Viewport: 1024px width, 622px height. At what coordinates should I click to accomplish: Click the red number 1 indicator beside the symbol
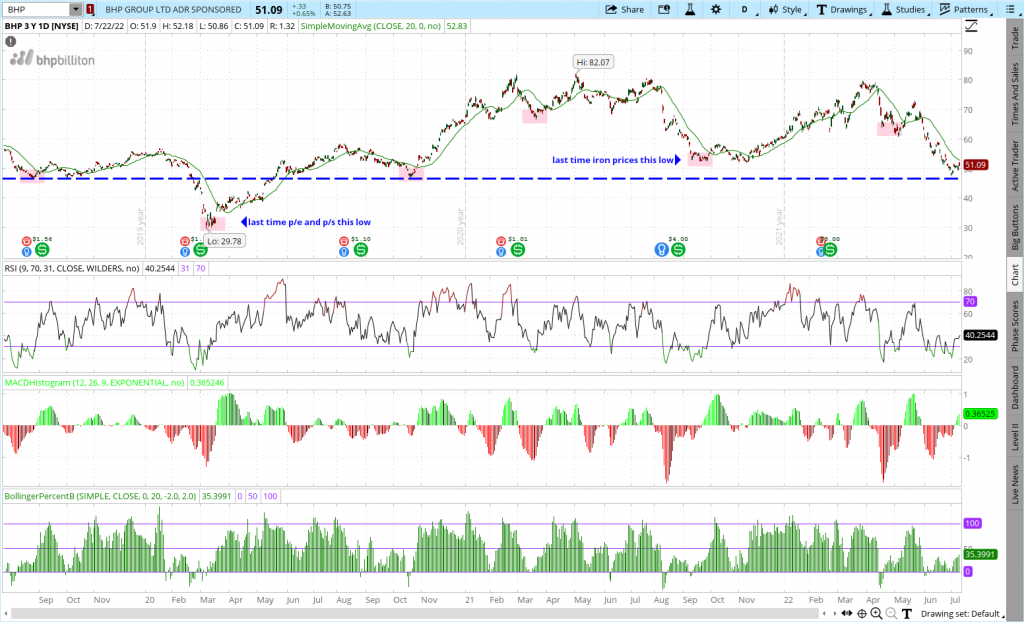90,10
